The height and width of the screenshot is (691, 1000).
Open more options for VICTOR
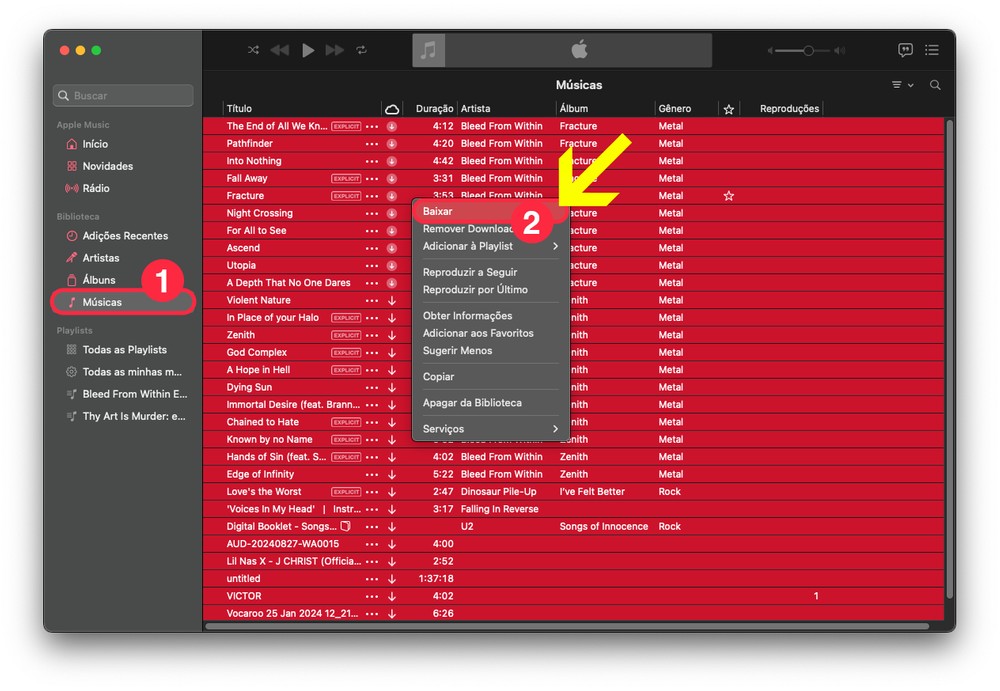(372, 596)
